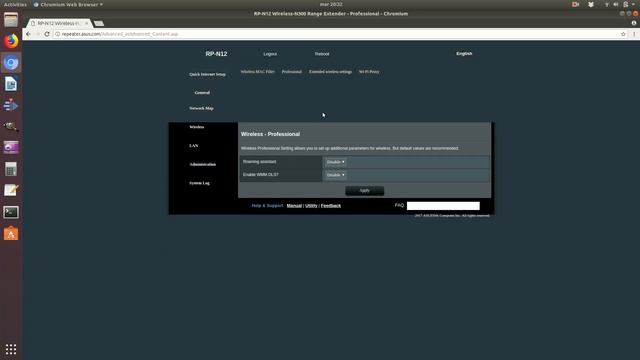Open Activities overview
640x360 pixels.
tap(15, 4)
